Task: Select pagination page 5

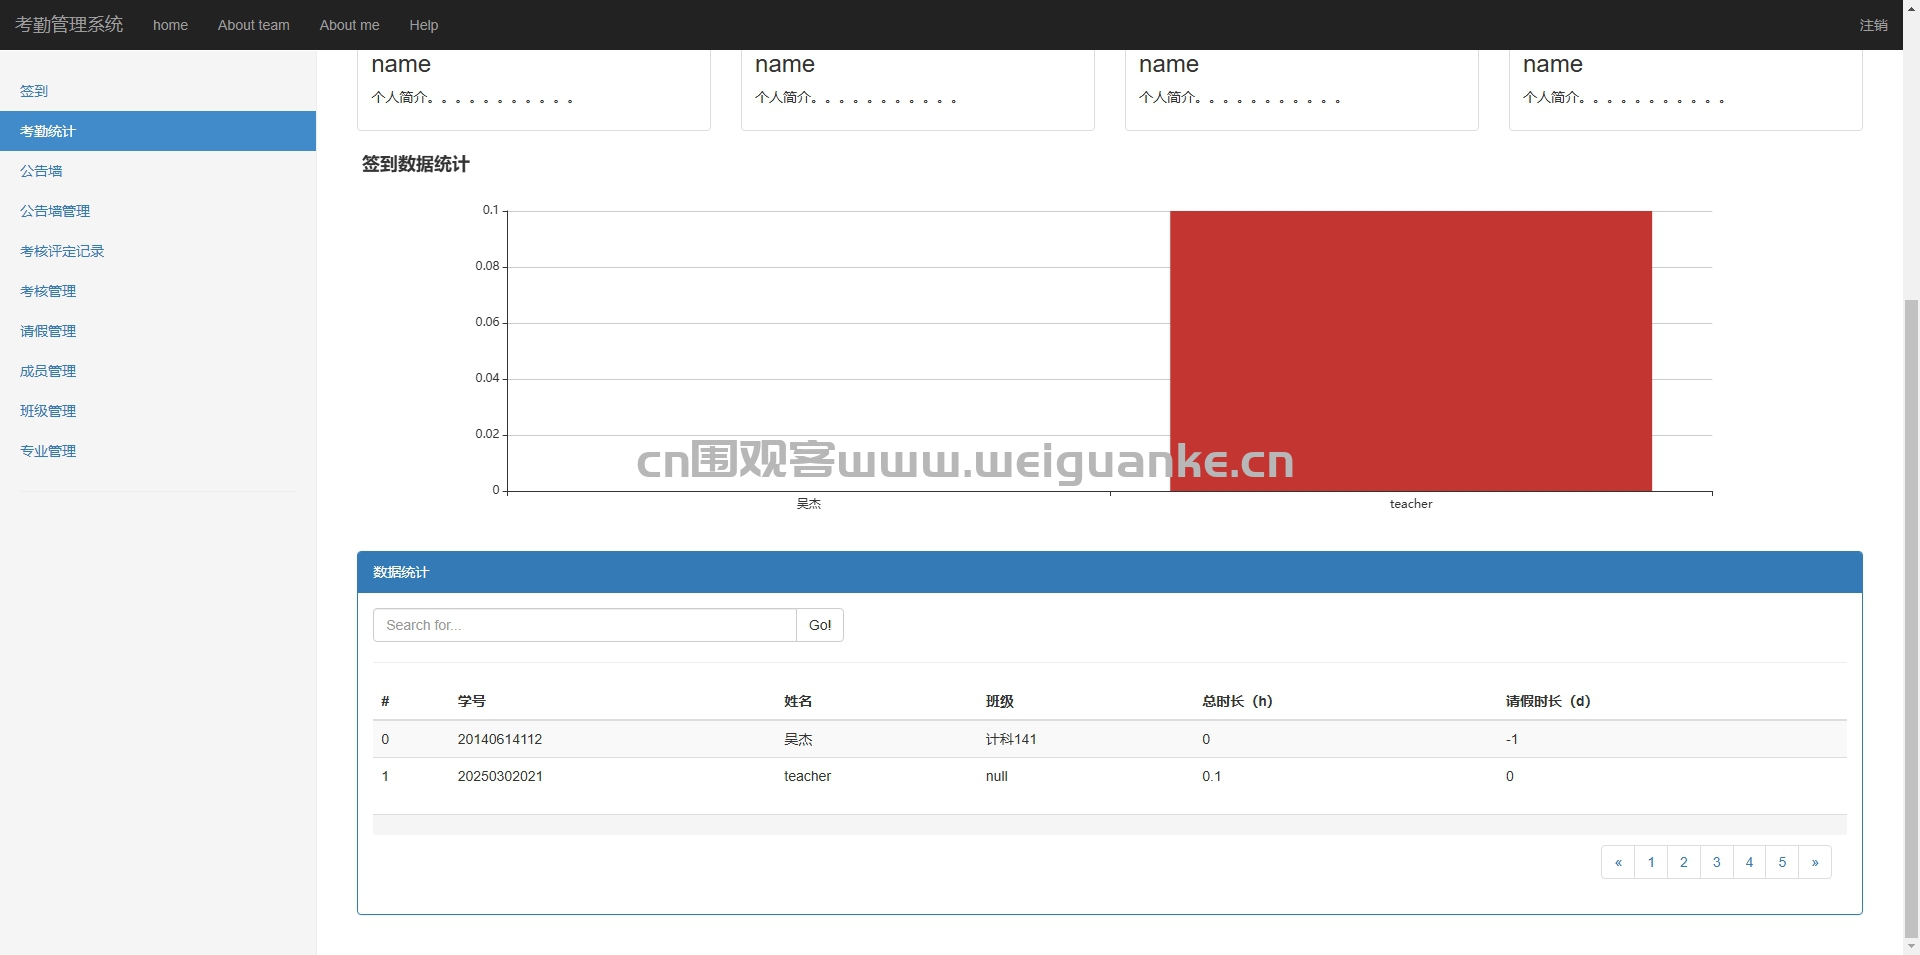Action: [1782, 862]
